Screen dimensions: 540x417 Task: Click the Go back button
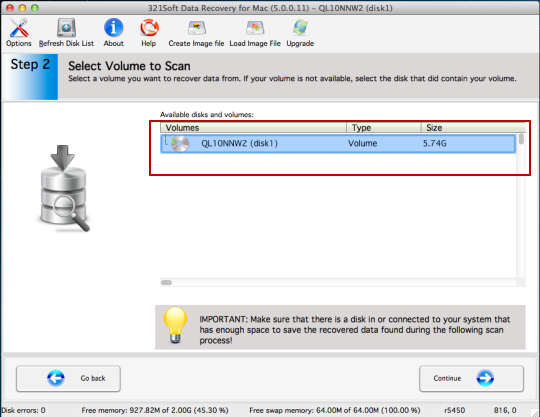[68, 378]
